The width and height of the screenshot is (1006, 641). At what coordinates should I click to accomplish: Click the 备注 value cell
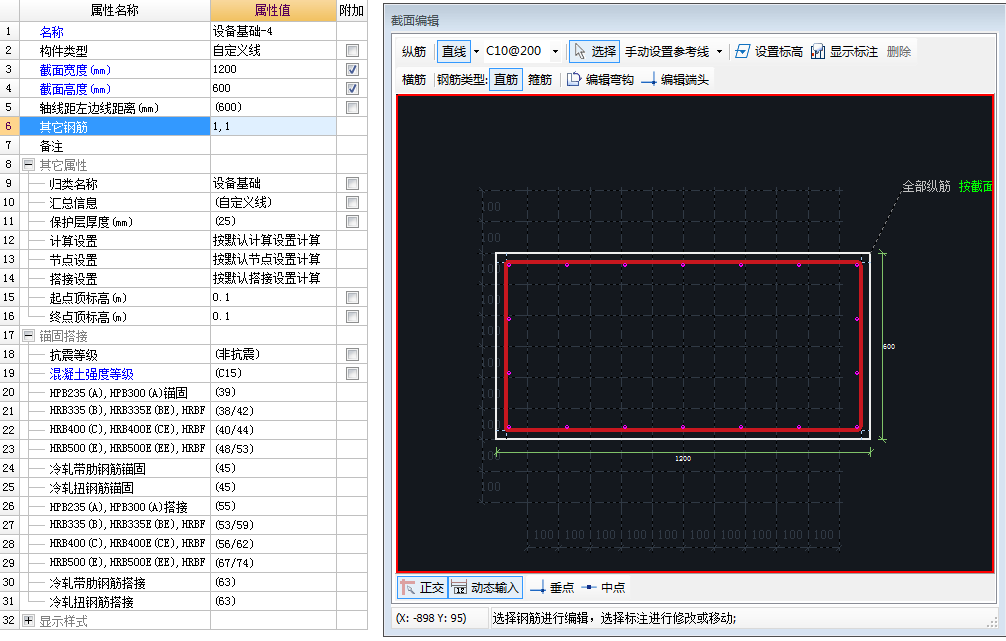coord(273,146)
